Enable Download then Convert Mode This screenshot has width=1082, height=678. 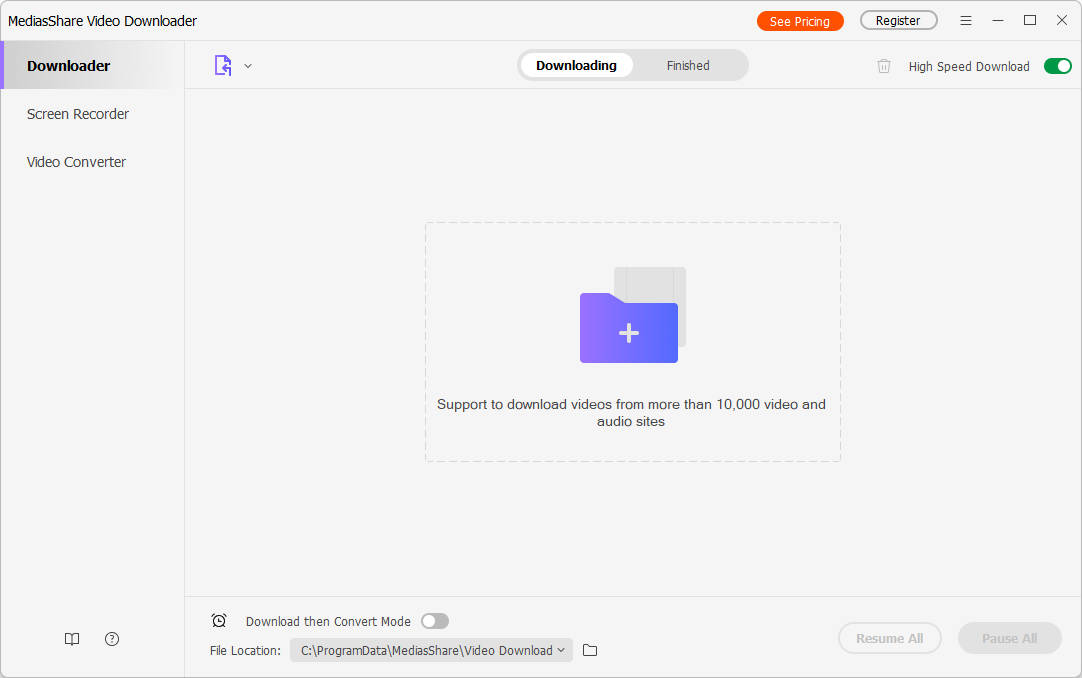[x=434, y=621]
